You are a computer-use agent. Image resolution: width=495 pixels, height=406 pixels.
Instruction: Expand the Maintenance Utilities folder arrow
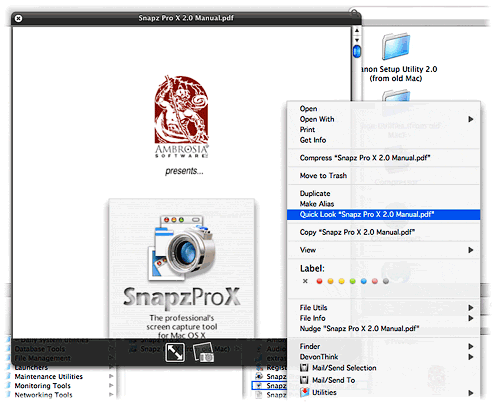(111, 376)
